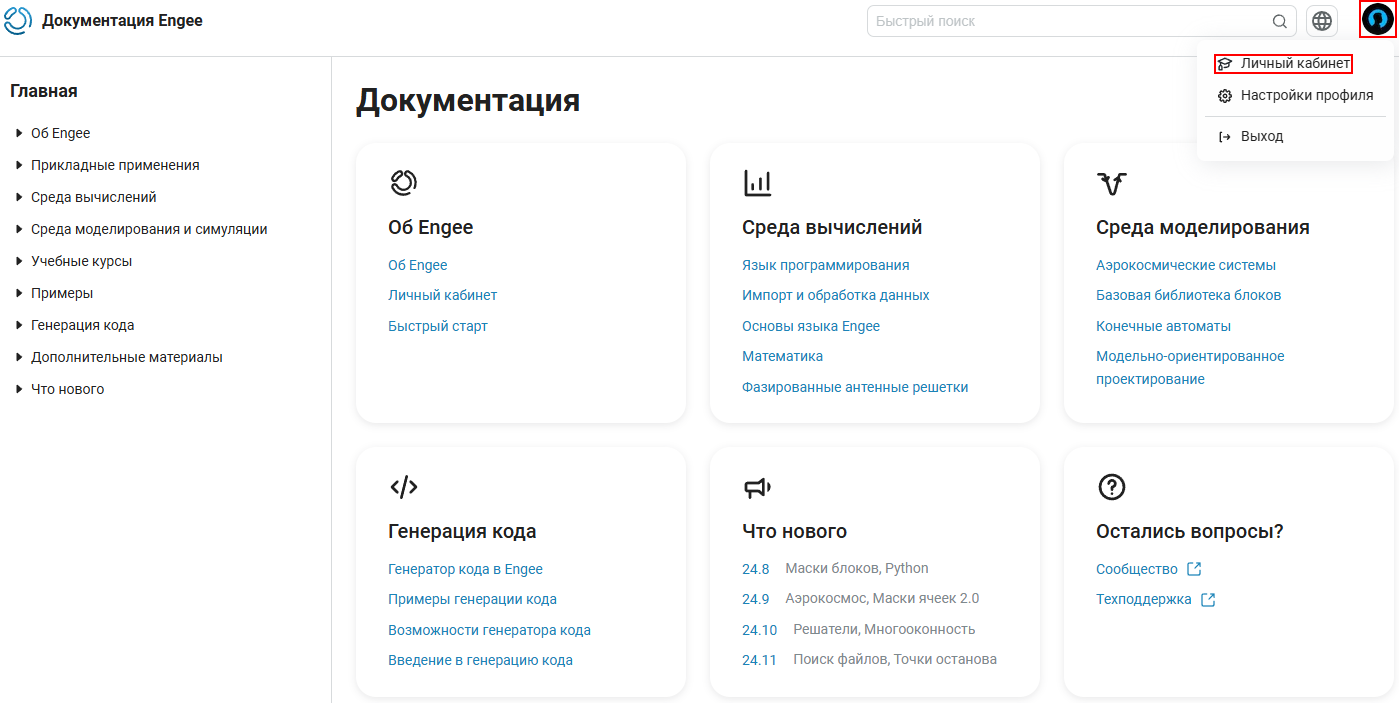The width and height of the screenshot is (1399, 703).
Task: Click the "Маски блоков, Python" text
Action: (x=857, y=568)
